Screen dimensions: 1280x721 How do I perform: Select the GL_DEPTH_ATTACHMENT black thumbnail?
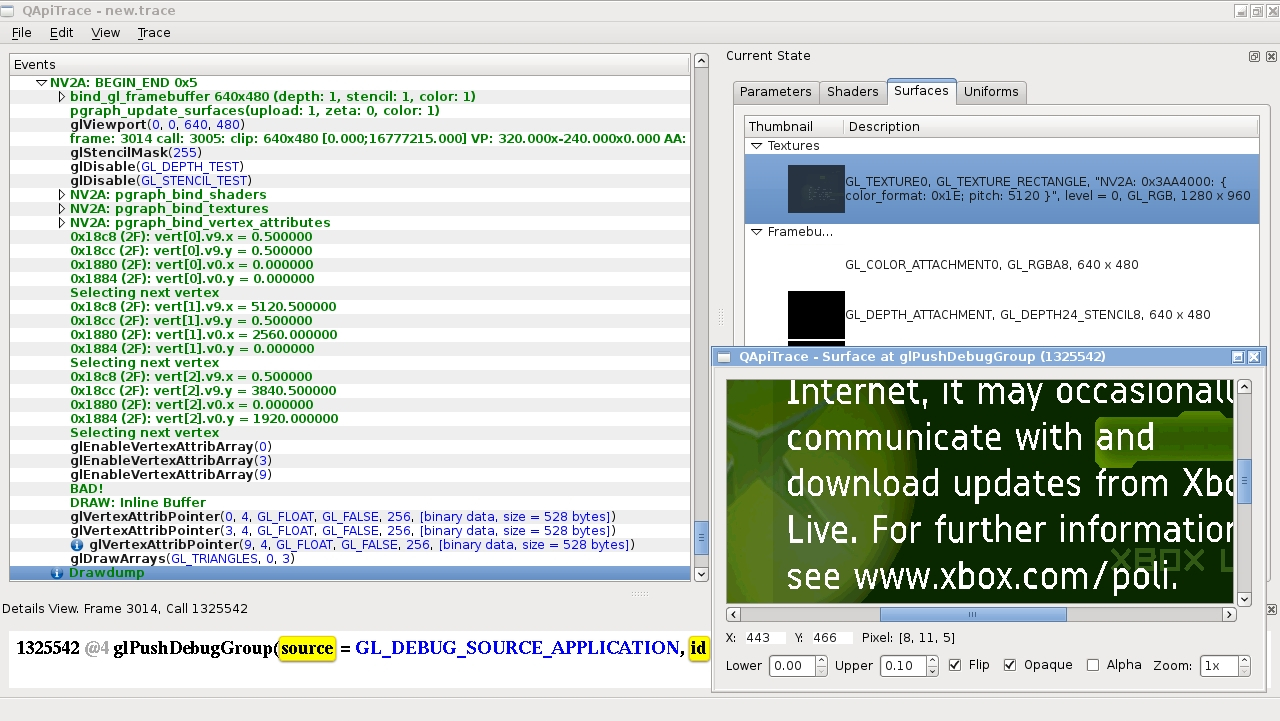[x=816, y=315]
